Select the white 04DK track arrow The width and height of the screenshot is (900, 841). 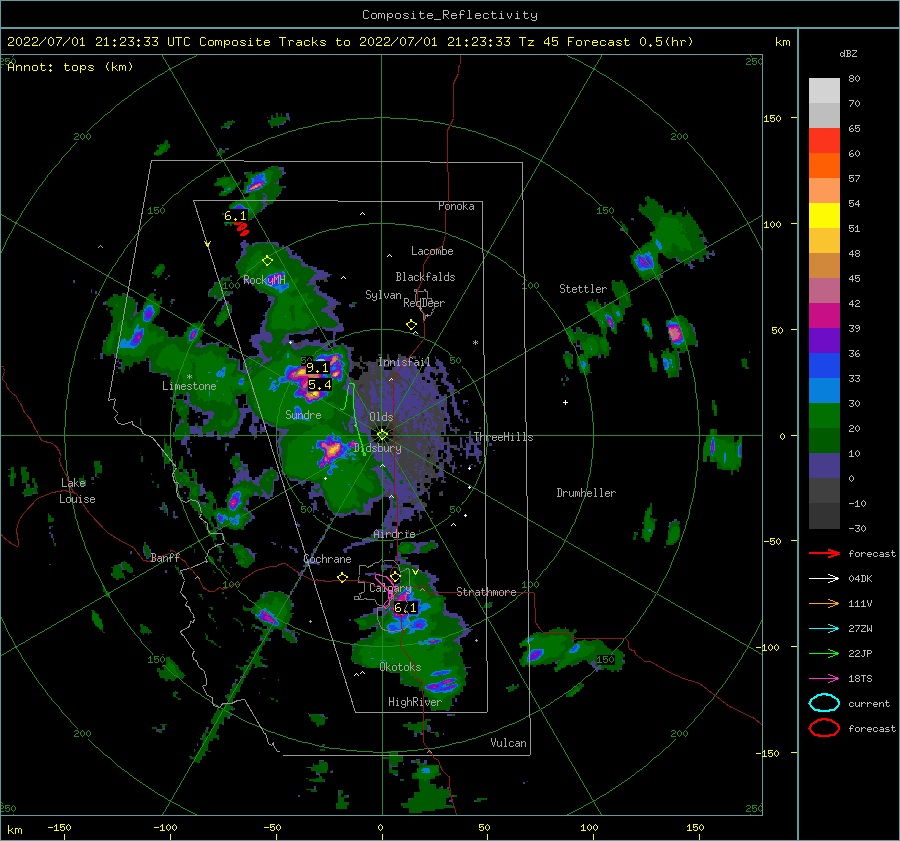pos(824,578)
